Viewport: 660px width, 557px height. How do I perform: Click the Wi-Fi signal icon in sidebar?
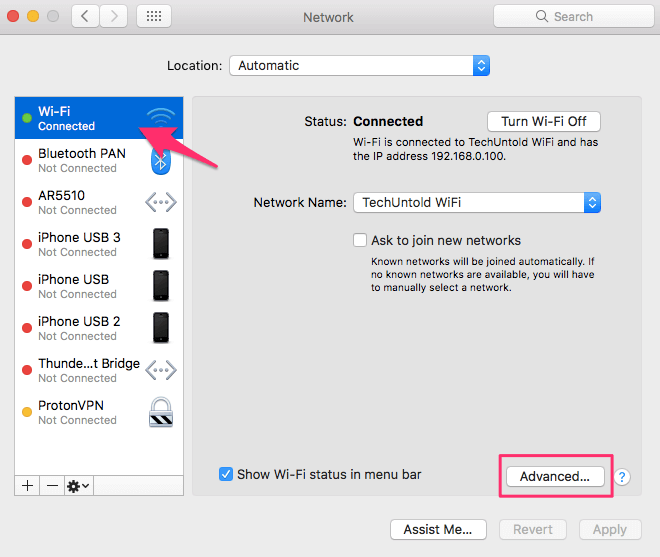(x=161, y=117)
